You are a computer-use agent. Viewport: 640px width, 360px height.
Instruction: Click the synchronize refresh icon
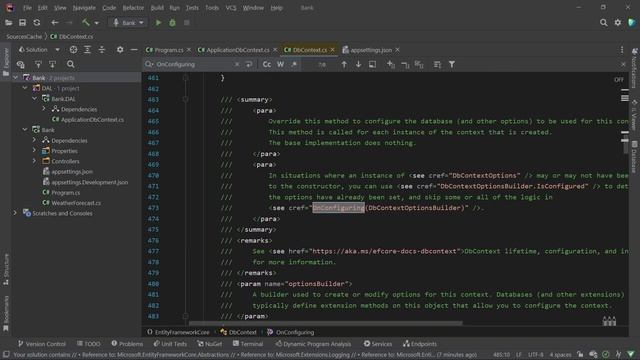pyautogui.click(x=37, y=23)
